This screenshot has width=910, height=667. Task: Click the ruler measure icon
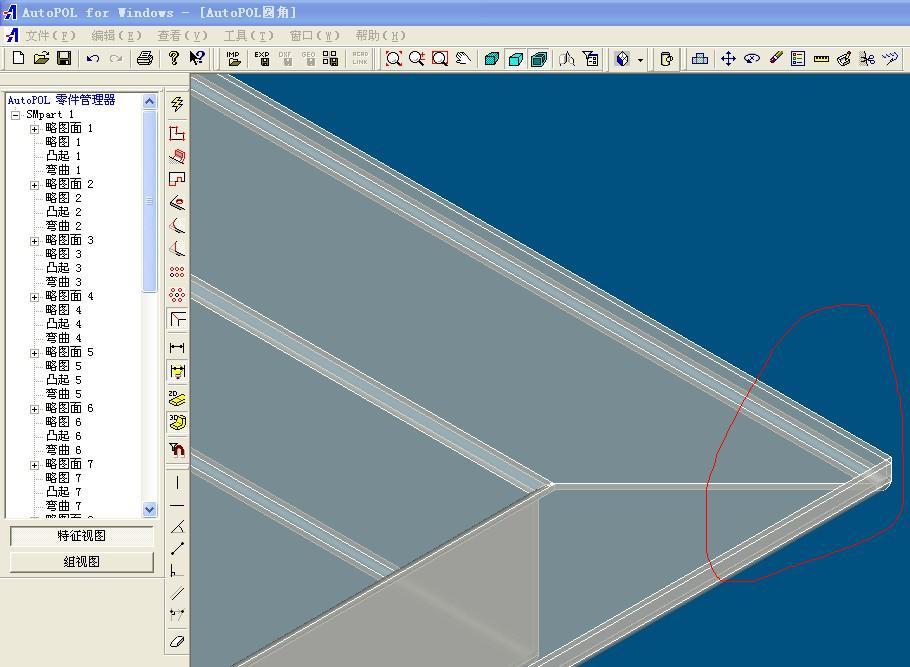[x=821, y=58]
